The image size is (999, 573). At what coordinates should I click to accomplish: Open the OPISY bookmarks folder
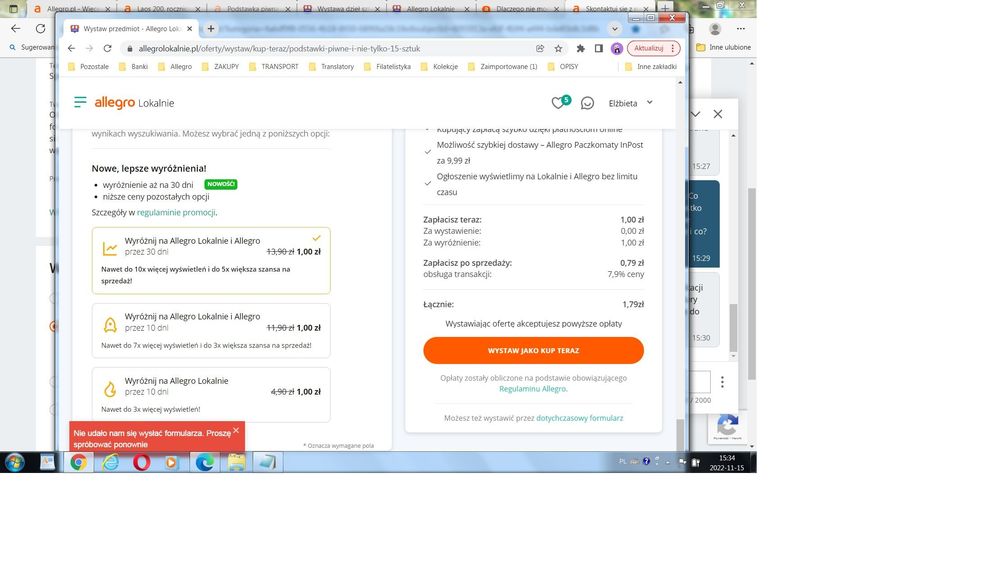click(563, 66)
